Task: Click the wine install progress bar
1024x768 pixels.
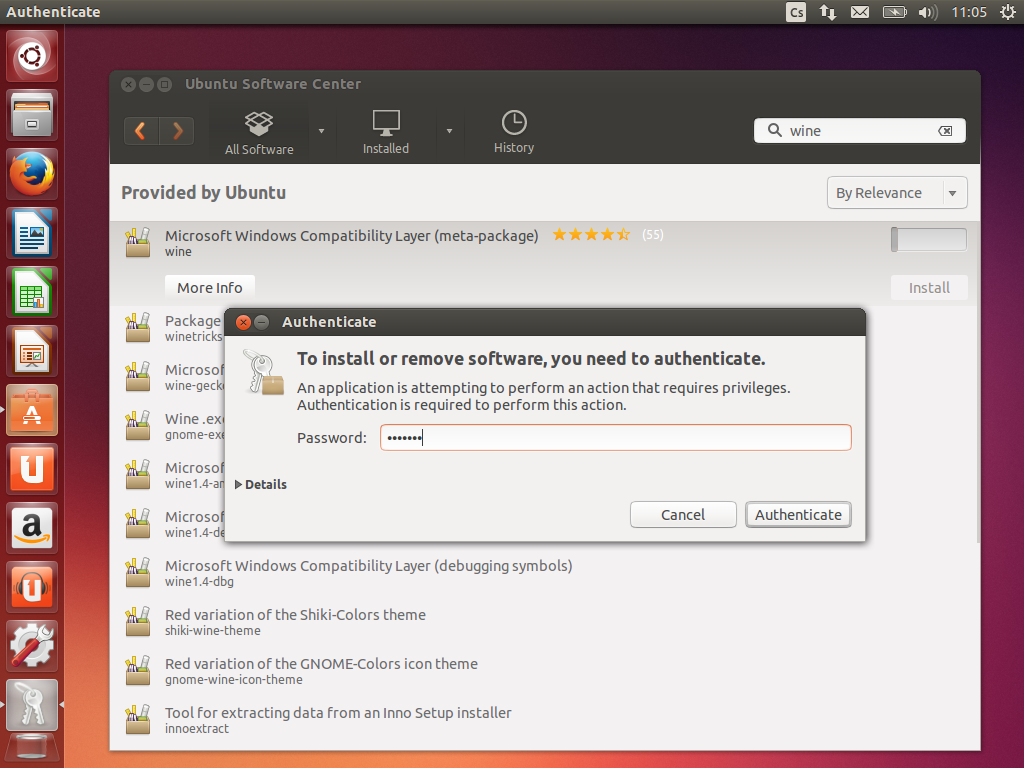Action: coord(928,240)
